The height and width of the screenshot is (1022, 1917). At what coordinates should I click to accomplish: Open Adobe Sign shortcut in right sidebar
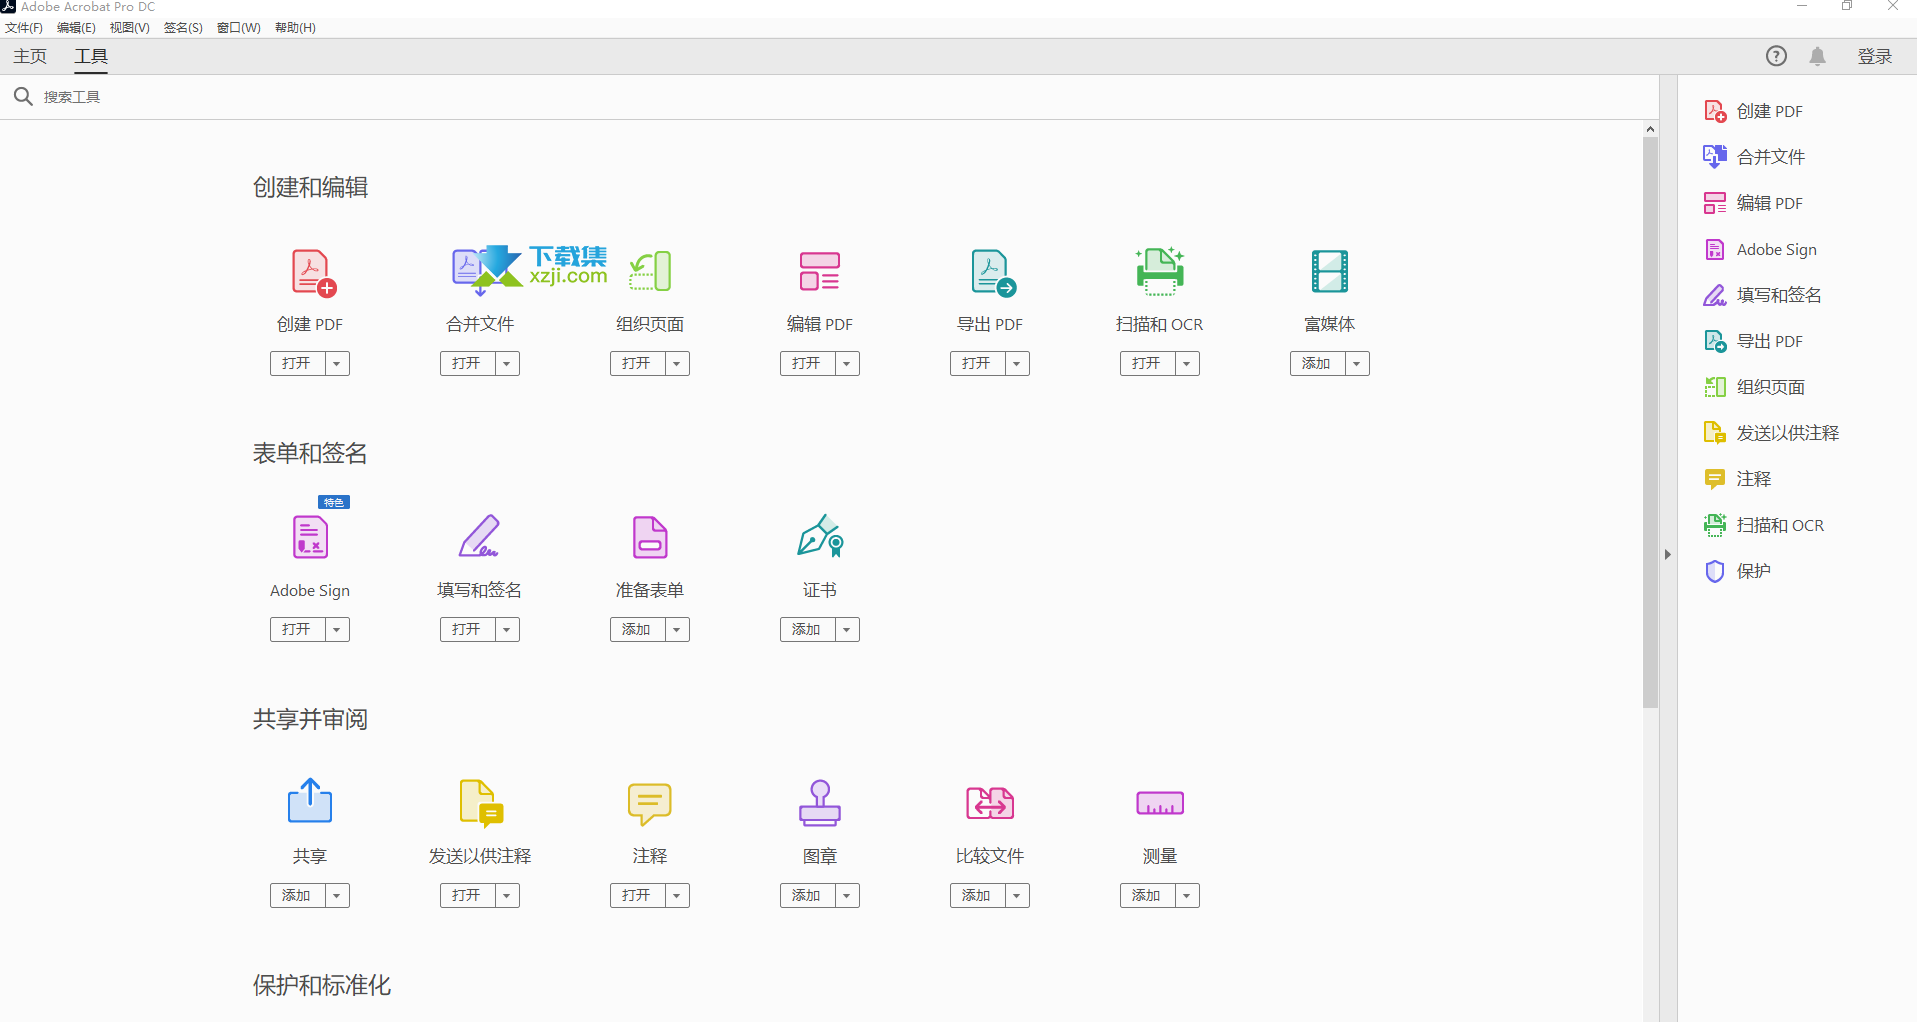click(x=1760, y=249)
